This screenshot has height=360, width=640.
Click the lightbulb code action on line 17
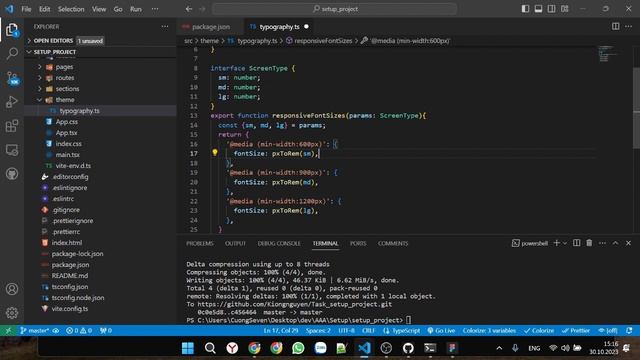click(x=215, y=153)
